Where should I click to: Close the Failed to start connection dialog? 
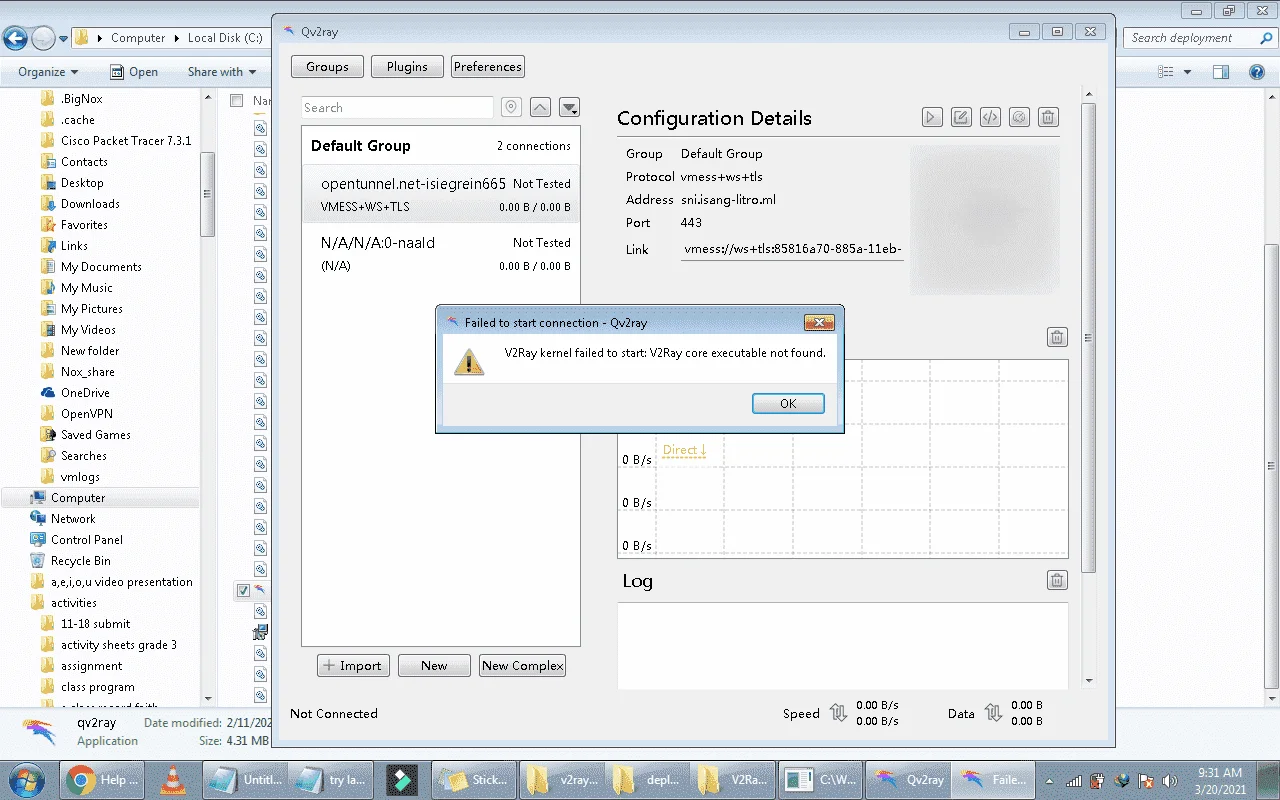tap(819, 322)
